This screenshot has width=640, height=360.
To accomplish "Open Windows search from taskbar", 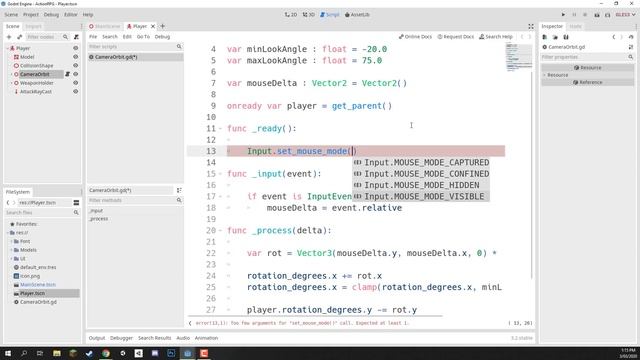I will 24,353.
